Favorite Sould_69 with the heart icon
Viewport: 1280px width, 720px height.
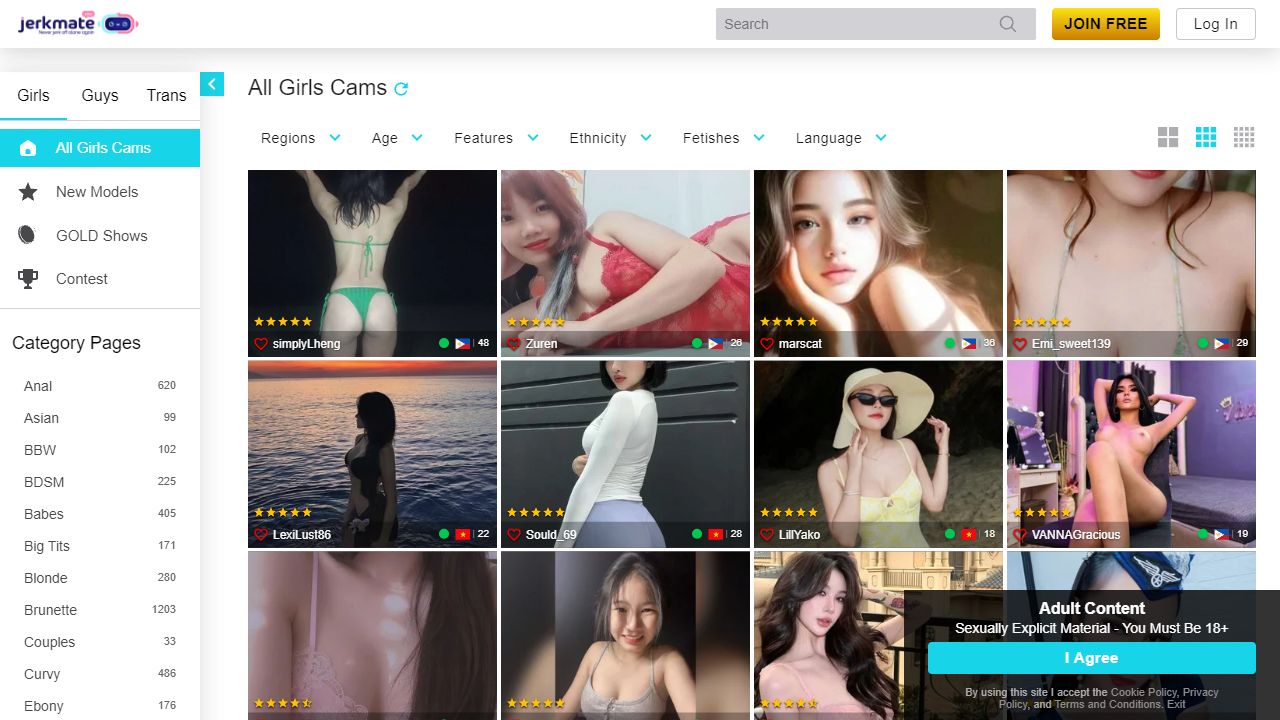pos(514,534)
